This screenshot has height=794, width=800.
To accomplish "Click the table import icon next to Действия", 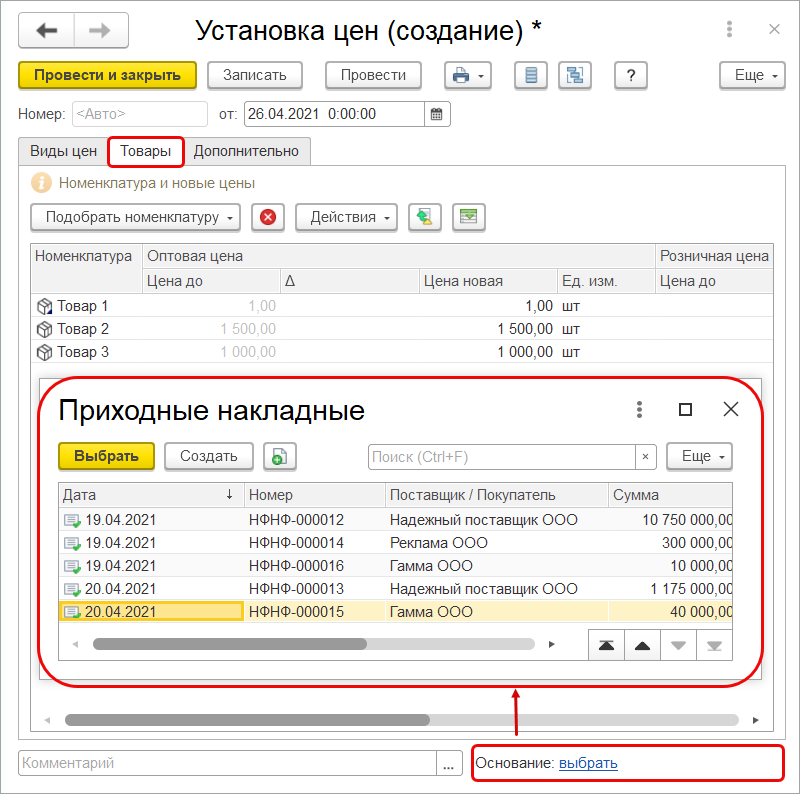I will coord(468,217).
